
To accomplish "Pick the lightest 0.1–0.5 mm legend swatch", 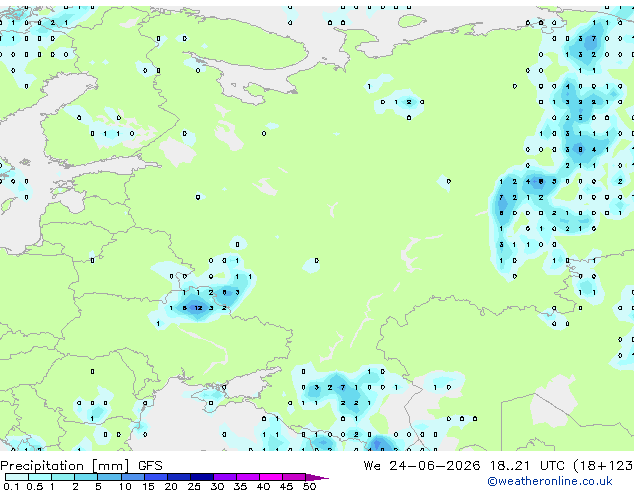I will pos(17,477).
